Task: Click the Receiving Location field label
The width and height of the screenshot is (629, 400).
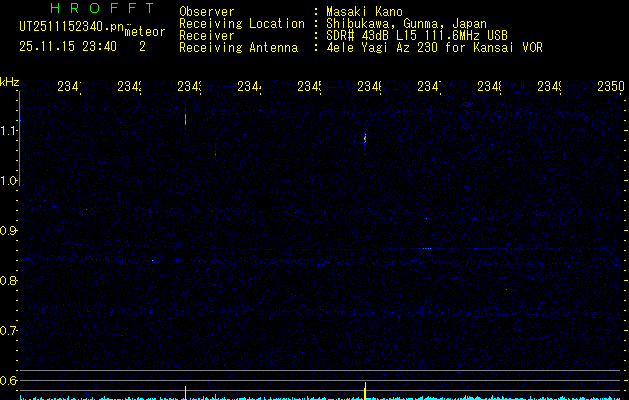Action: tap(241, 24)
